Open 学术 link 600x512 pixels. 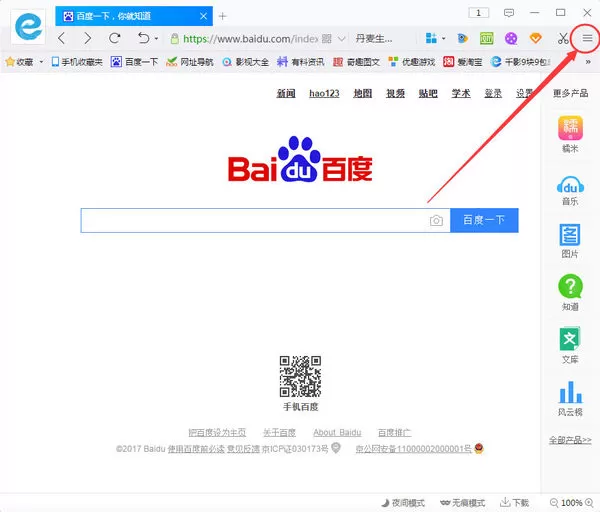click(461, 93)
